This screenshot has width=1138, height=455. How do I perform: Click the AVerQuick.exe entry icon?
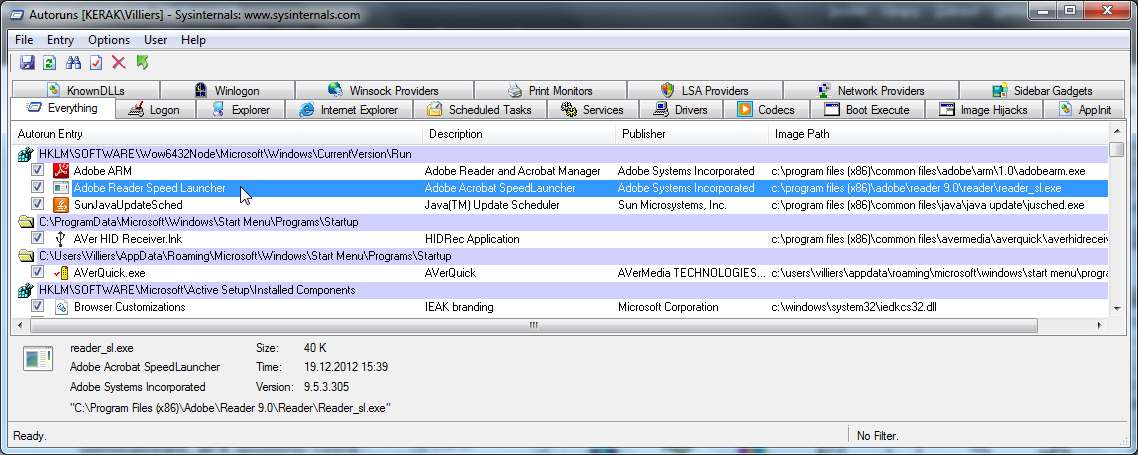click(61, 273)
